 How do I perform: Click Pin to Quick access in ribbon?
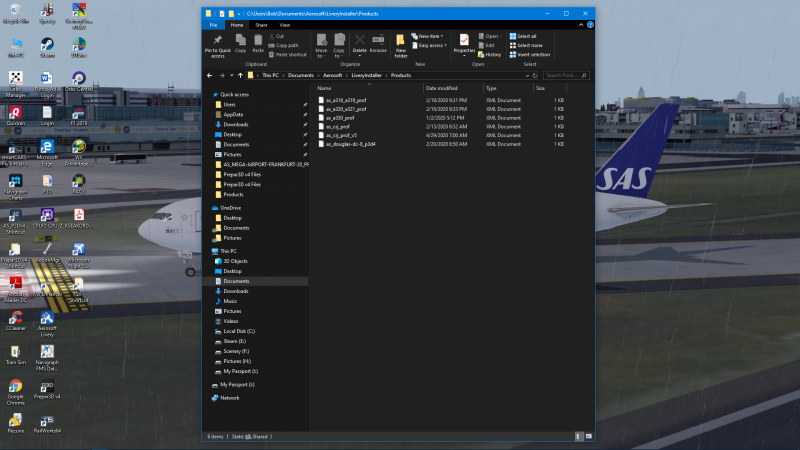pos(218,46)
